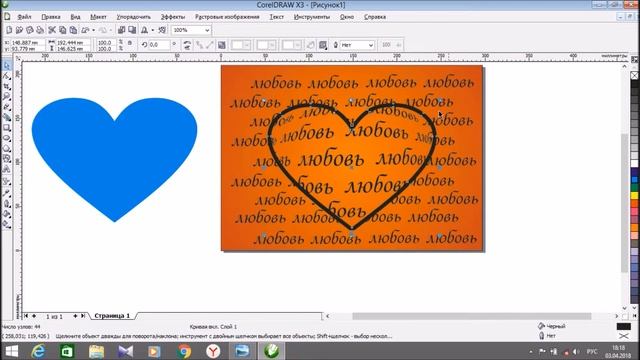Pick the white swatch in color palette
Viewport: 640px width, 360px height.
point(635,163)
